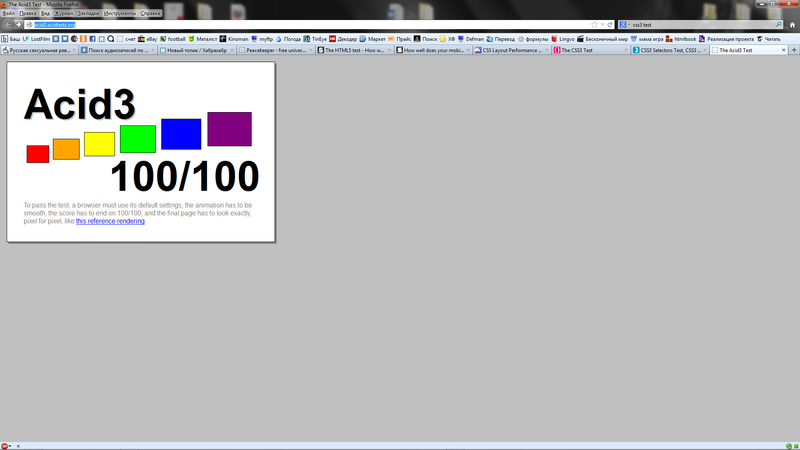This screenshot has height=450, width=800.
Task: Open the Погода bookmark
Action: [288, 39]
